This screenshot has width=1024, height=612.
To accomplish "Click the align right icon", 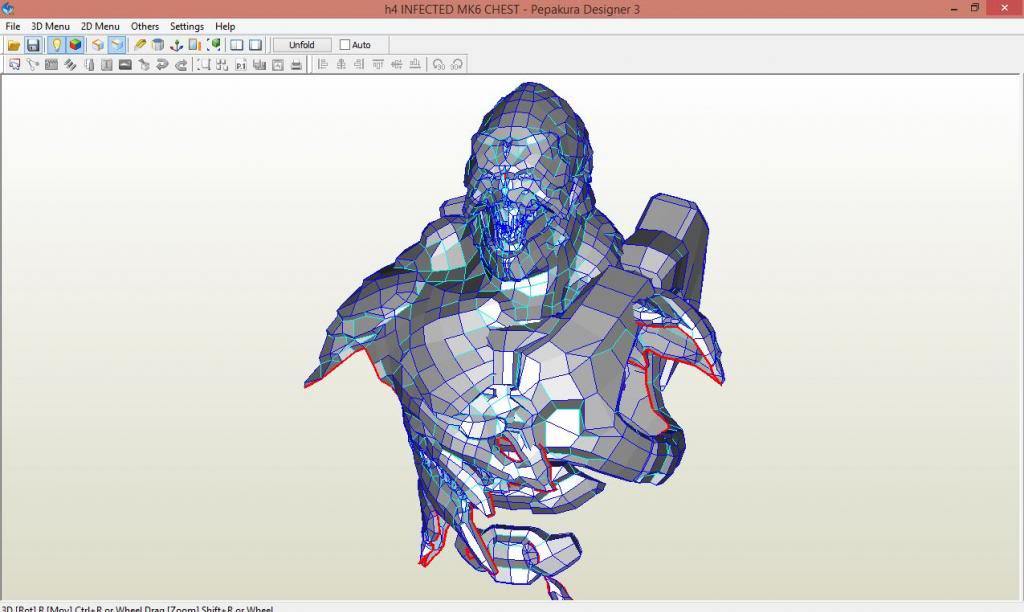I will [359, 65].
